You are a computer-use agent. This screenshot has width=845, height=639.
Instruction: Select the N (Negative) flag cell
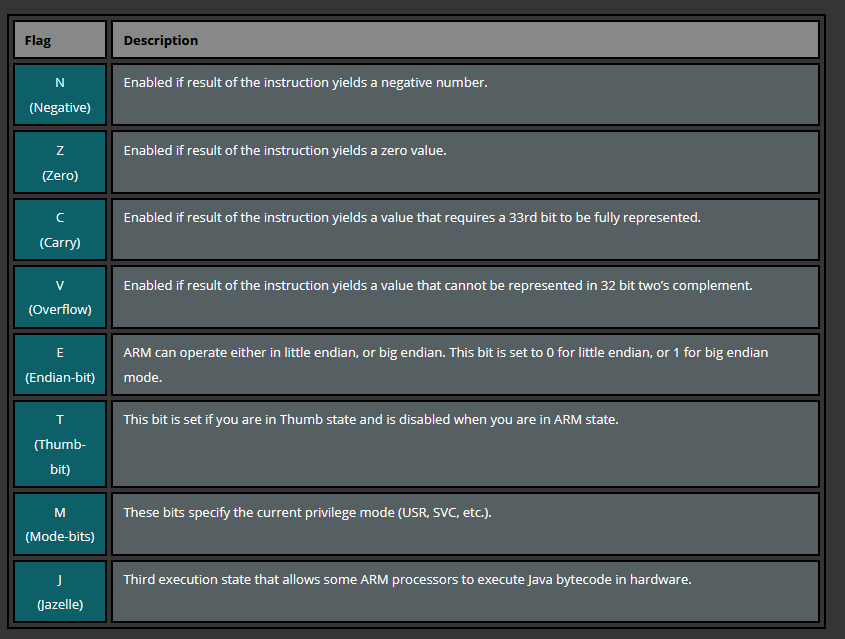pyautogui.click(x=59, y=95)
